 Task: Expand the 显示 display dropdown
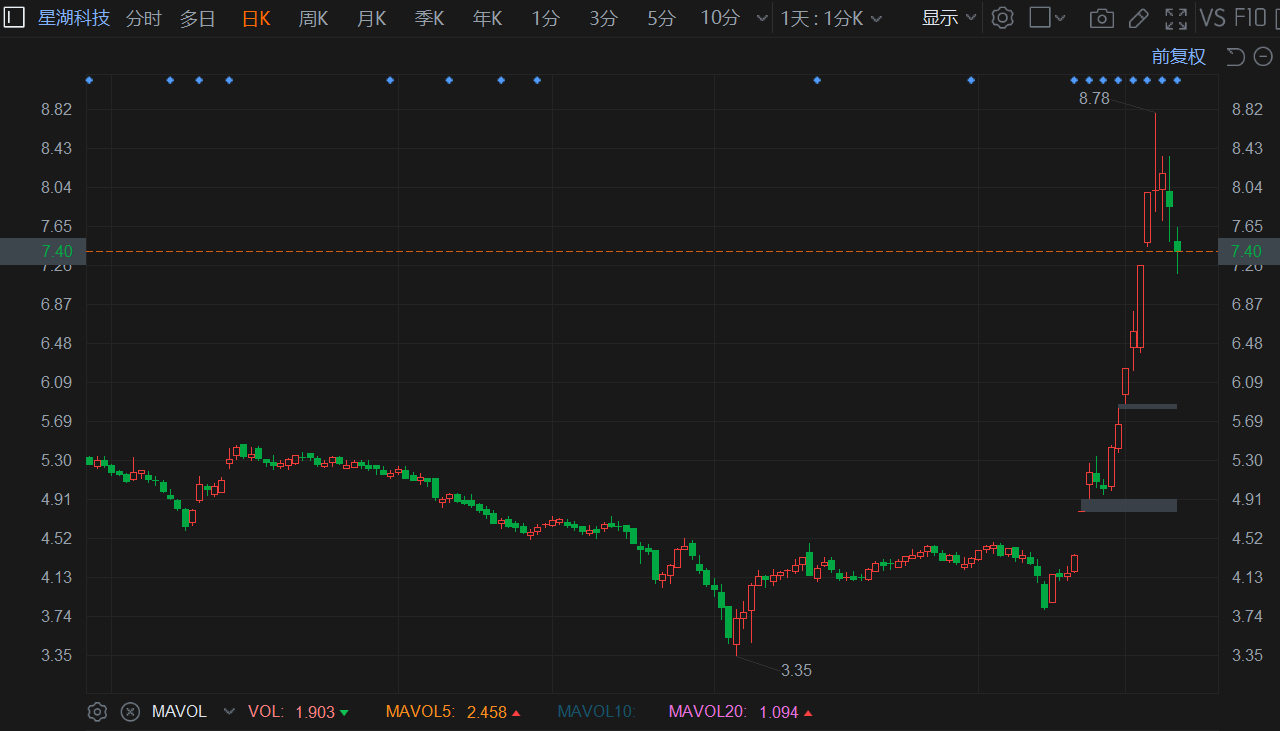point(948,18)
